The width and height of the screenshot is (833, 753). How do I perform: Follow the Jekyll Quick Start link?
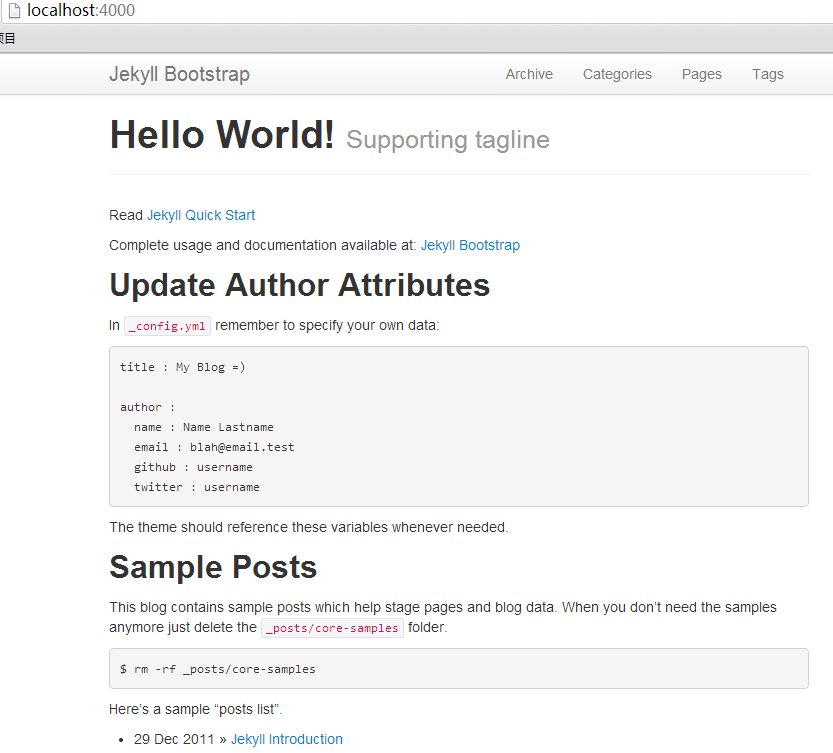(x=201, y=215)
